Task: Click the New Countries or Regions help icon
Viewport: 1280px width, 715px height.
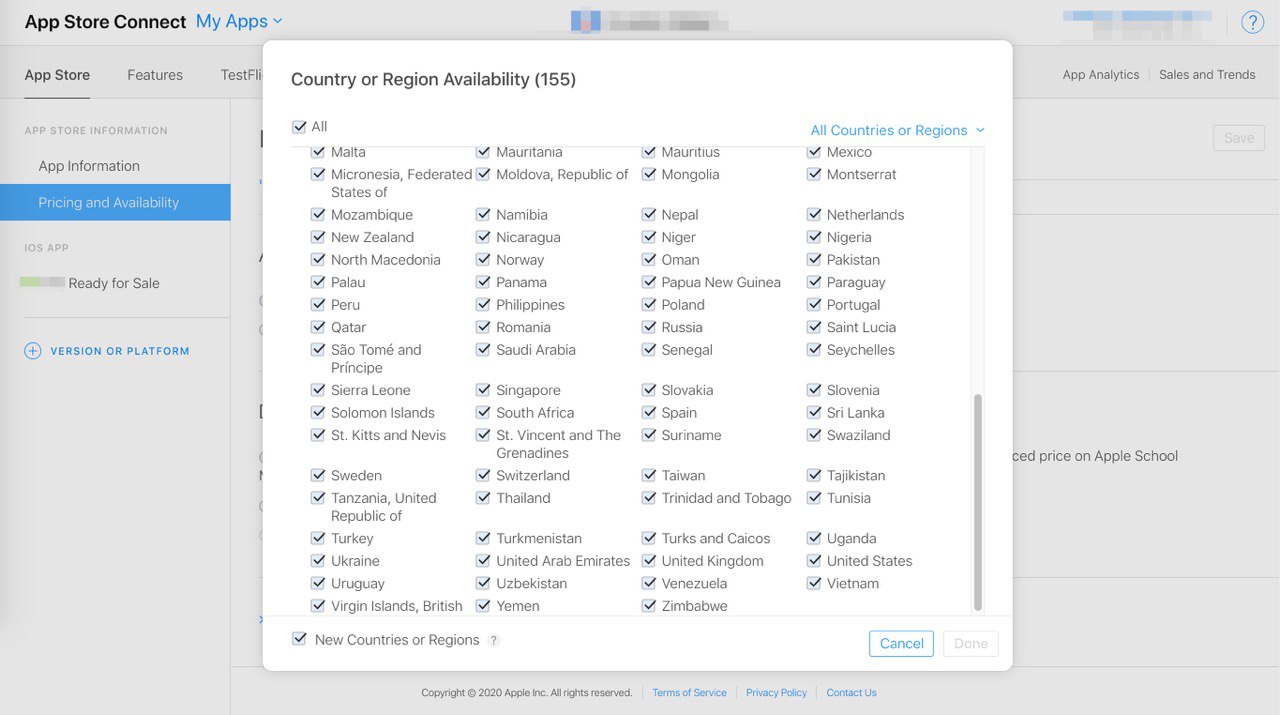Action: pyautogui.click(x=493, y=641)
